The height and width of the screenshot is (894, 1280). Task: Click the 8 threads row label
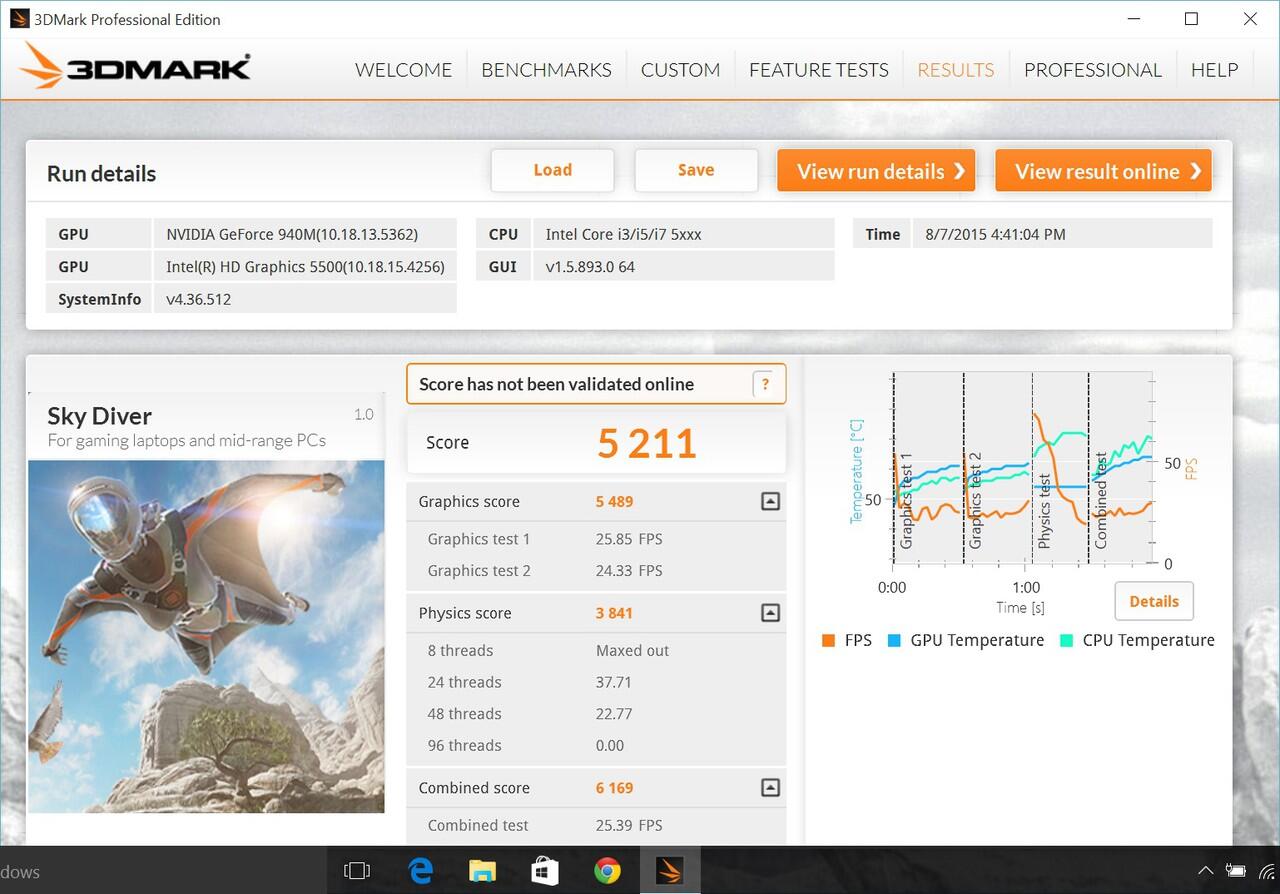tap(460, 651)
